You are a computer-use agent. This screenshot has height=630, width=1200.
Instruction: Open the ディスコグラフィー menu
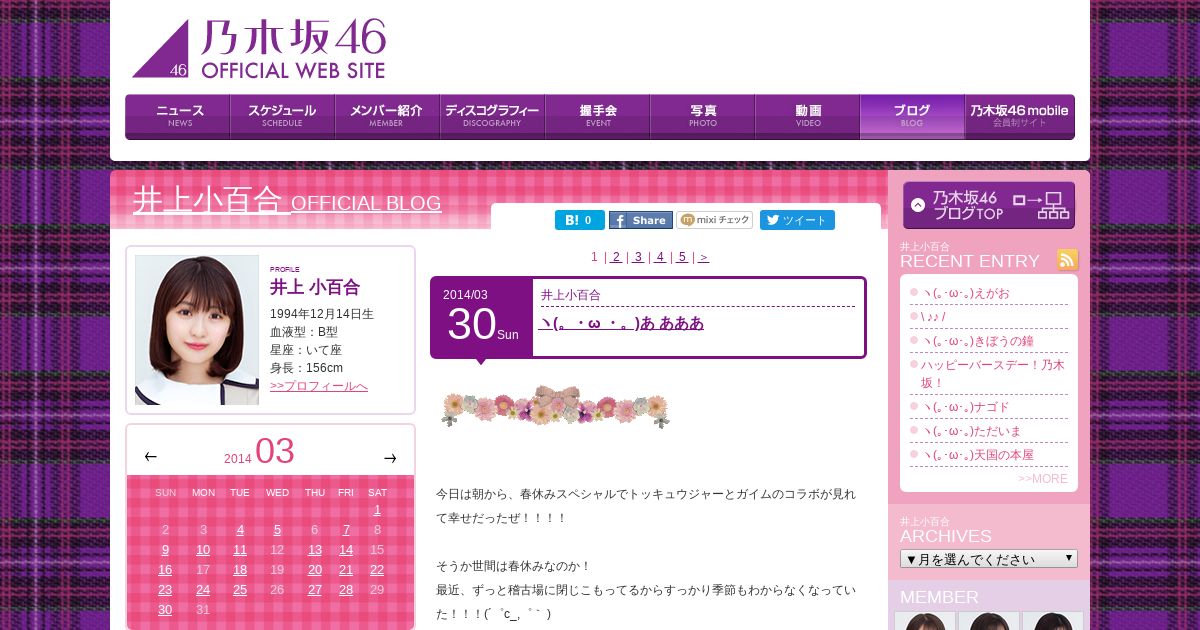pos(493,116)
